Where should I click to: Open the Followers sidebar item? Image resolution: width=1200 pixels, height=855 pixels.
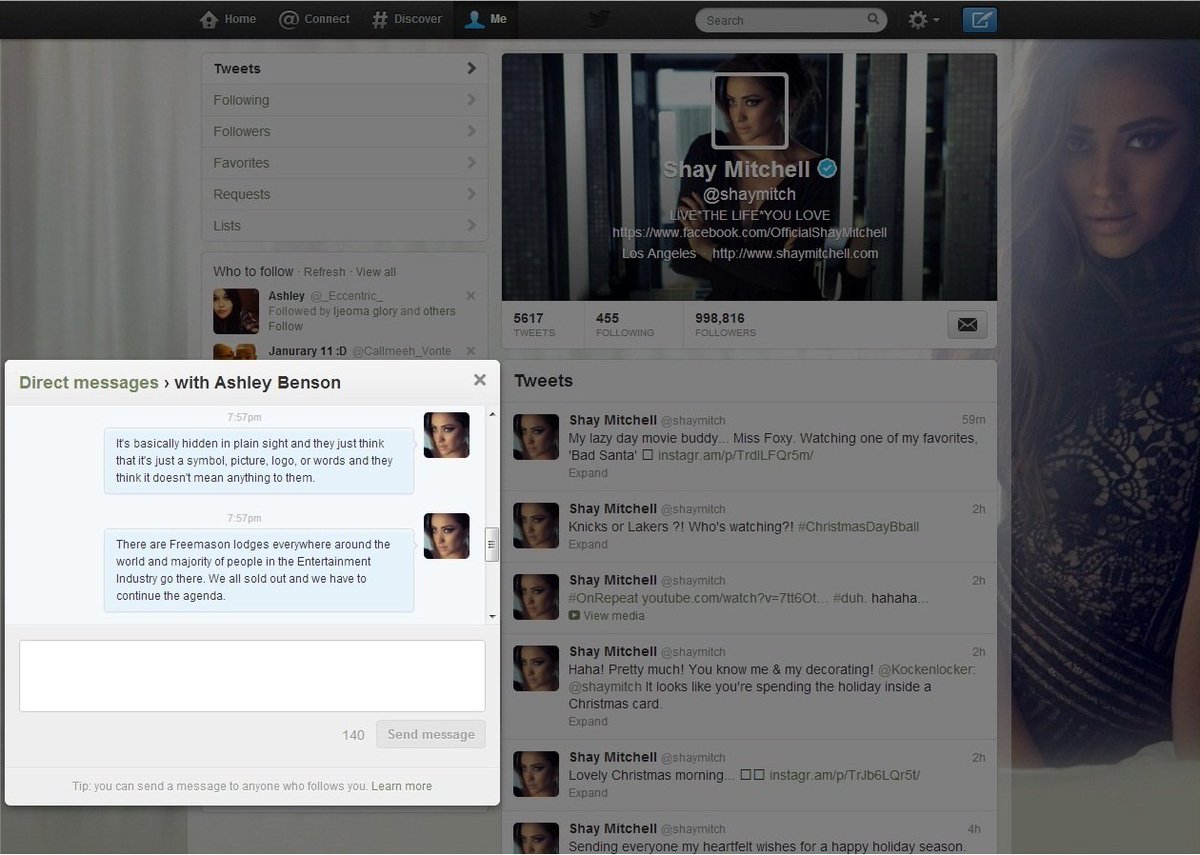(344, 131)
